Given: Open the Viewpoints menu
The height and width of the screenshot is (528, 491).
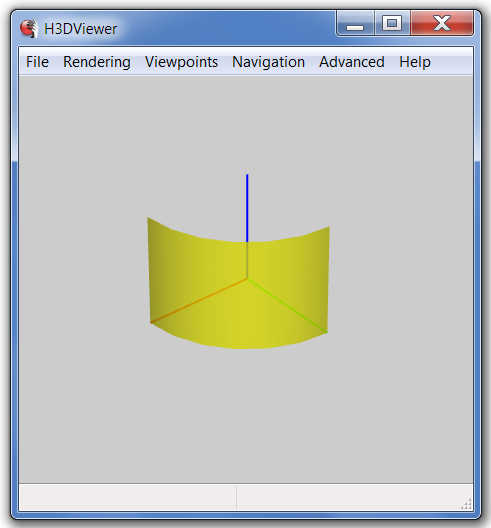Looking at the screenshot, I should click(181, 62).
